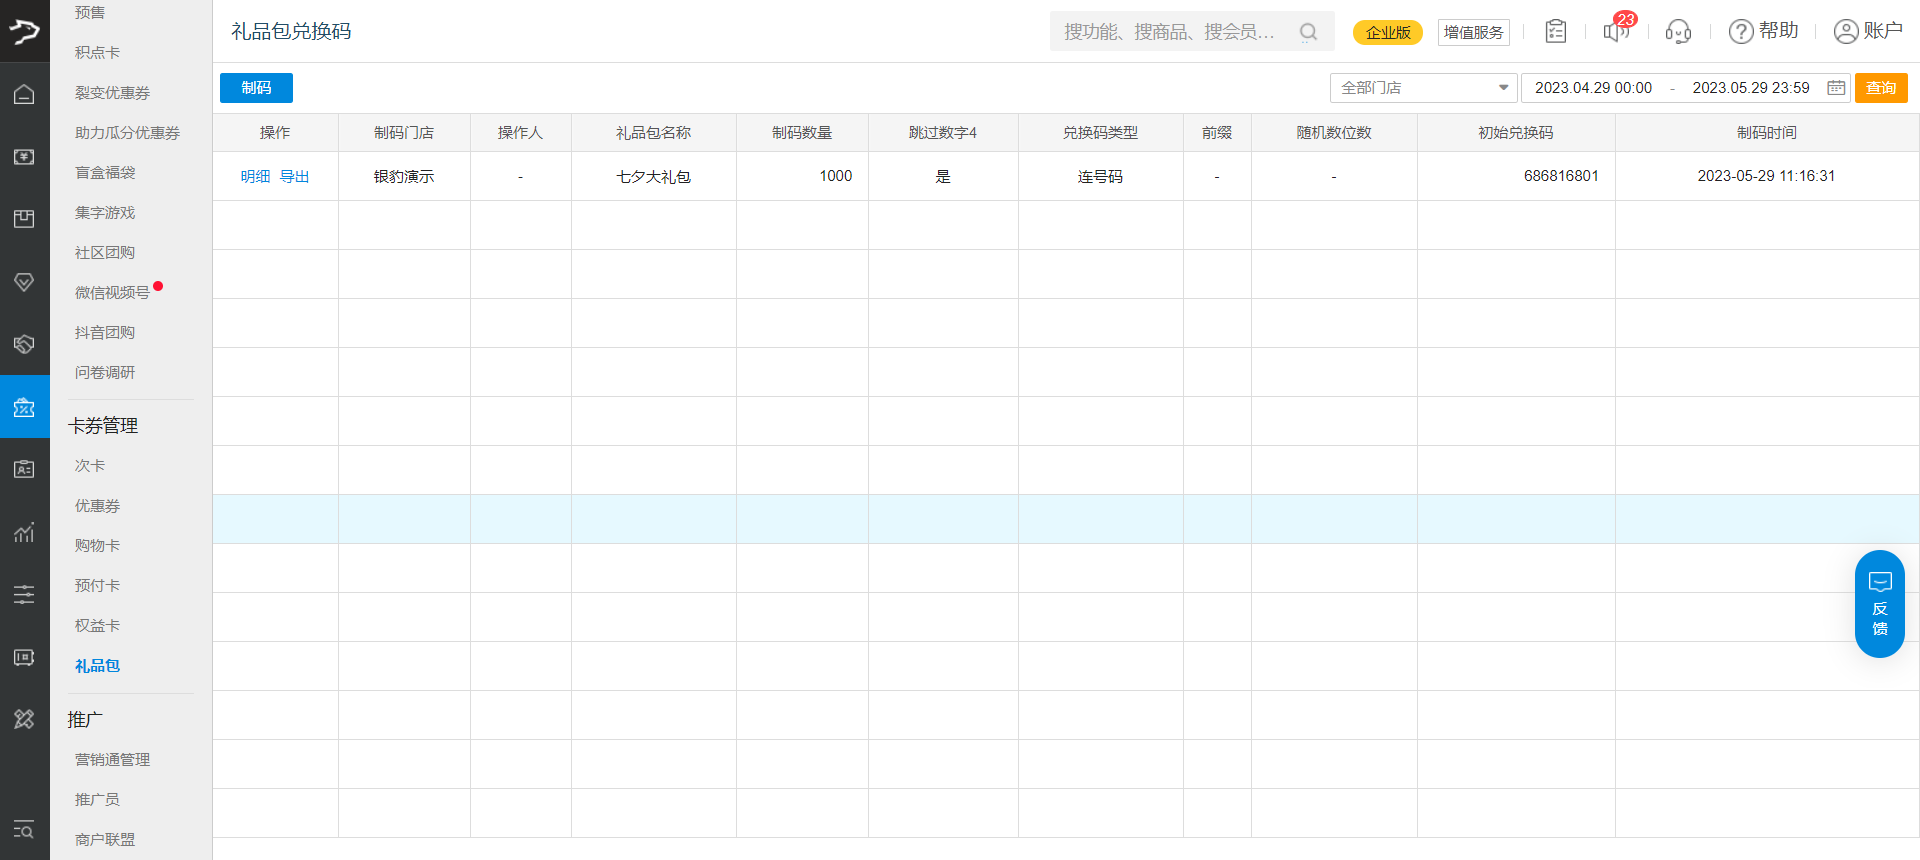Click the 制码数量 column header
The image size is (1920, 860).
tap(802, 132)
